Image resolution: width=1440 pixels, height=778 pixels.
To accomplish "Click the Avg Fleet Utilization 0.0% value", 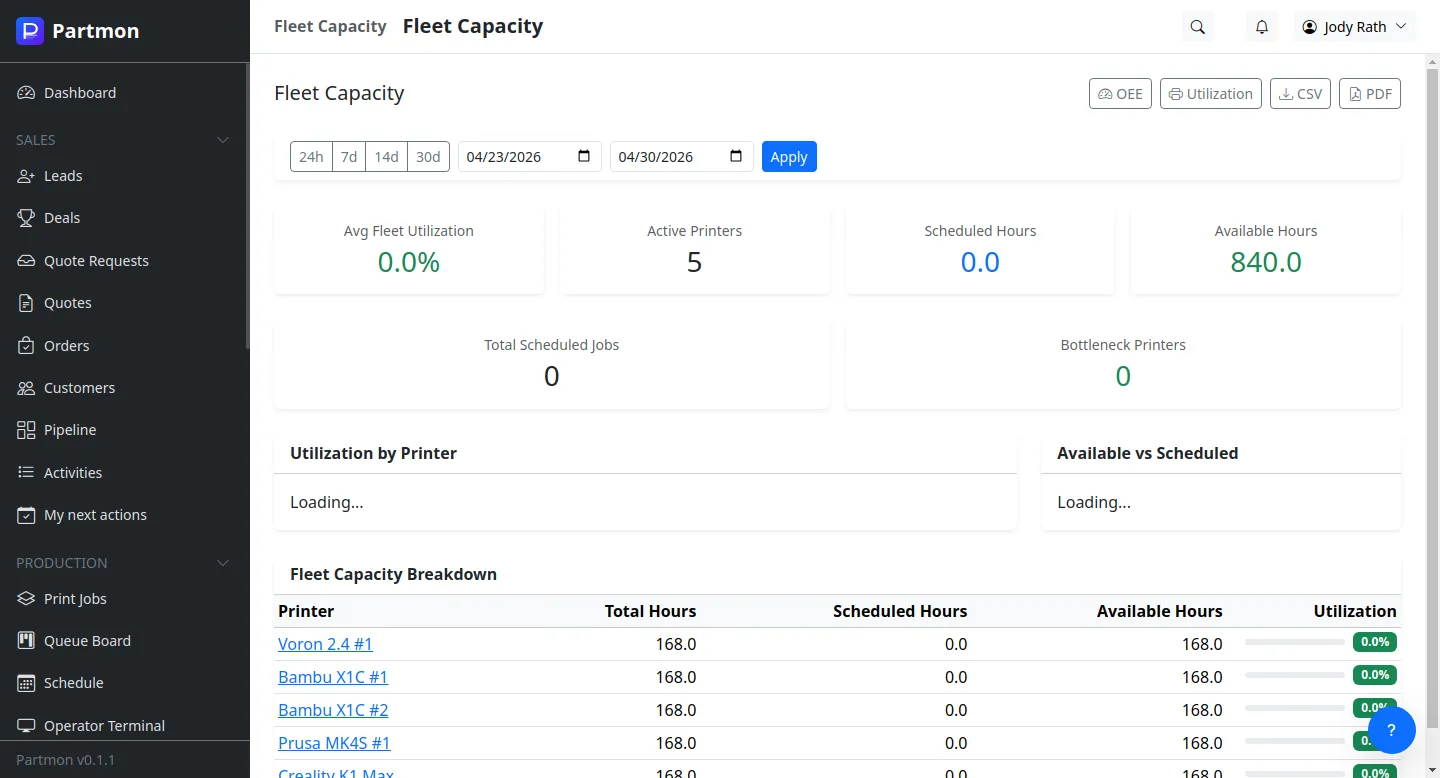I will coord(409,262).
